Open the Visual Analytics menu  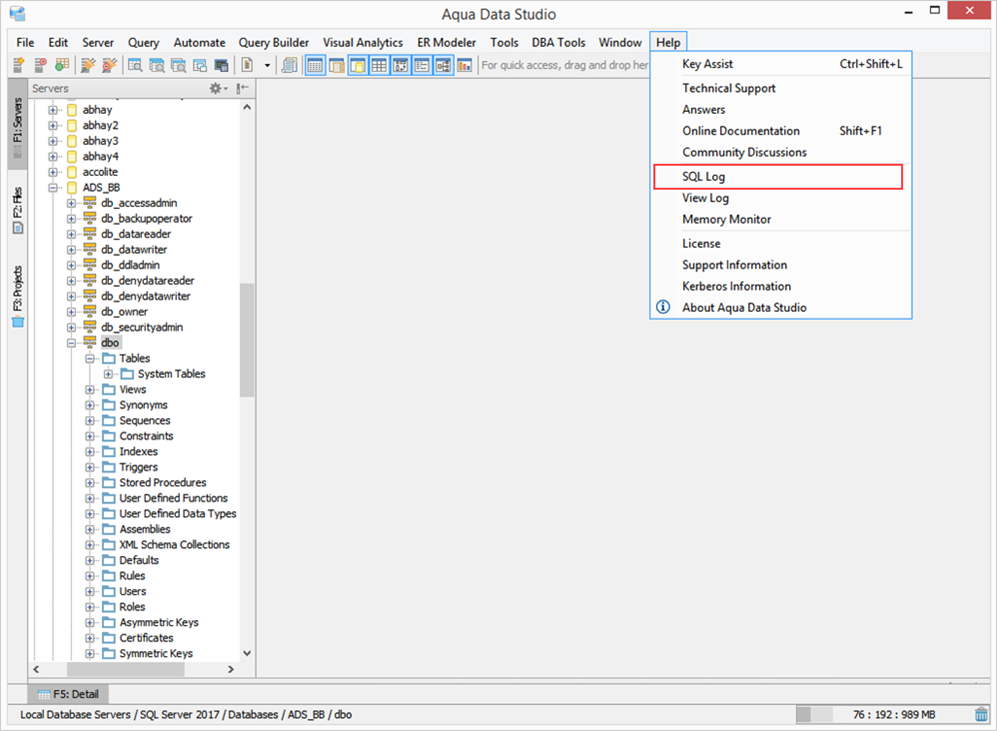click(362, 43)
